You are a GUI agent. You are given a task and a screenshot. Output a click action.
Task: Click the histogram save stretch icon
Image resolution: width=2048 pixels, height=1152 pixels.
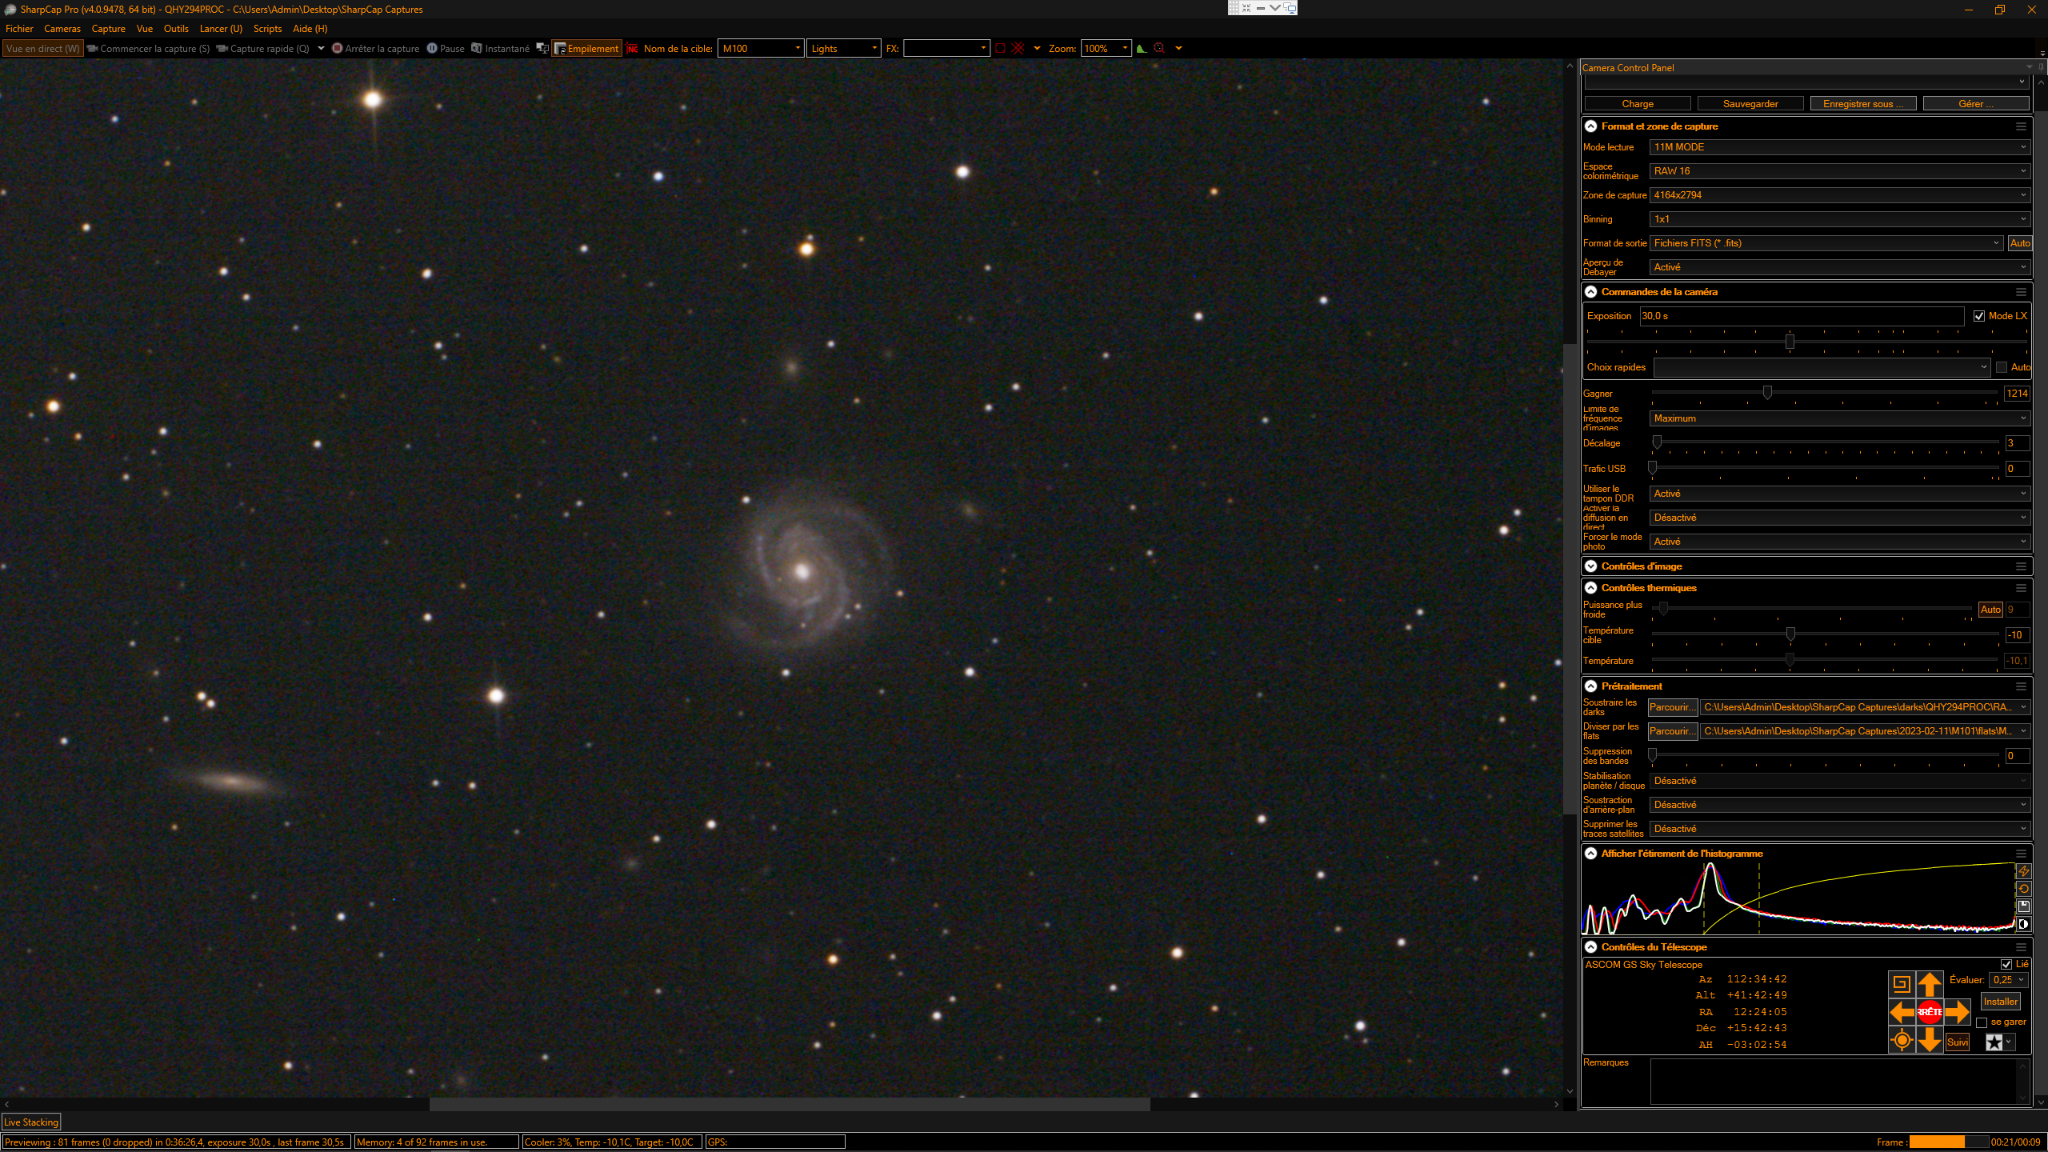(x=2023, y=906)
